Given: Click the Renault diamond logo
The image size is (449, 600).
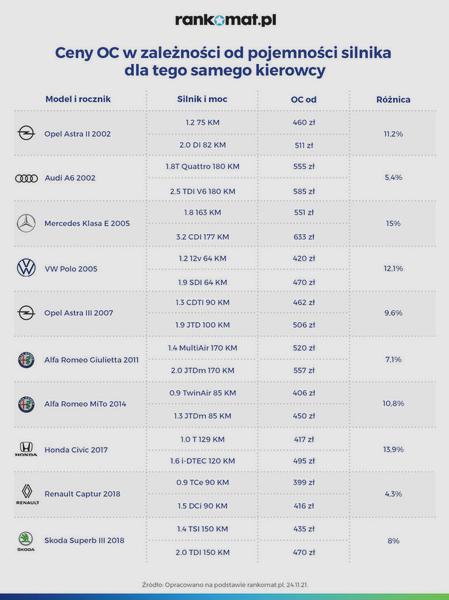Looking at the screenshot, I should pos(27,494).
